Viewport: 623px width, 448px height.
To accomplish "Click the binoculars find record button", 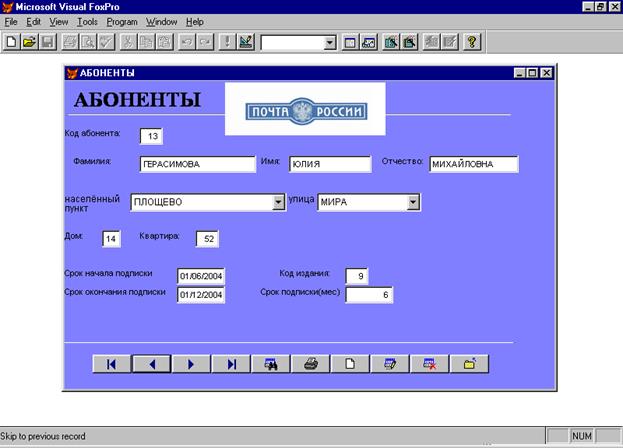I will [x=270, y=364].
